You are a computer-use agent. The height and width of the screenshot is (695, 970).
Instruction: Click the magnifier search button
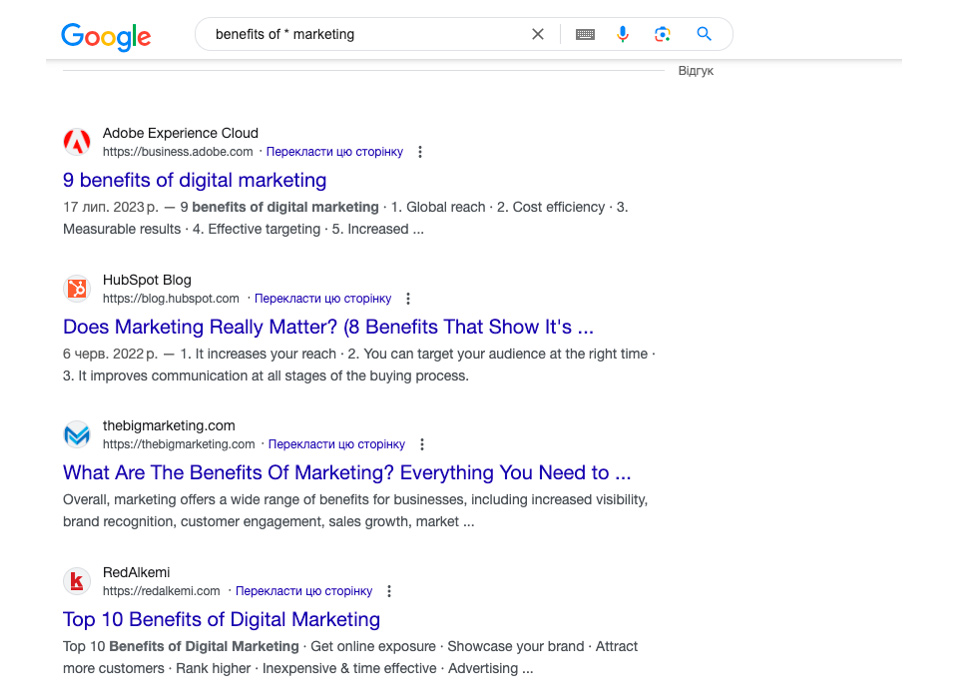tap(704, 34)
